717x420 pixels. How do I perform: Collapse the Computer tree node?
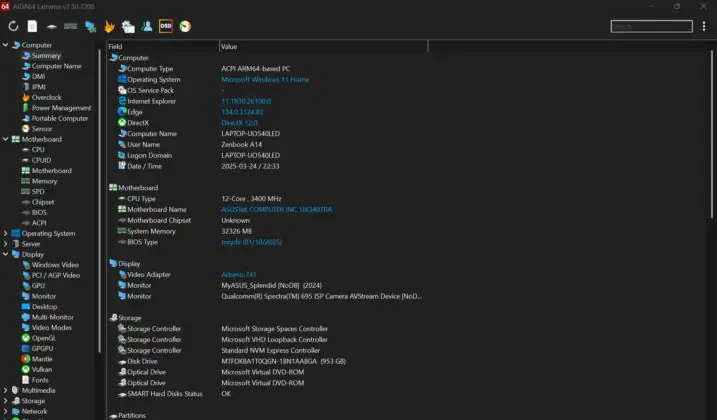tap(5, 45)
